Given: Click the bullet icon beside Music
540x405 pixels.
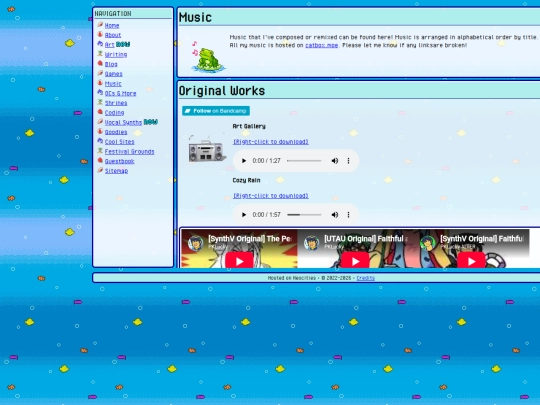Looking at the screenshot, I should [100, 83].
